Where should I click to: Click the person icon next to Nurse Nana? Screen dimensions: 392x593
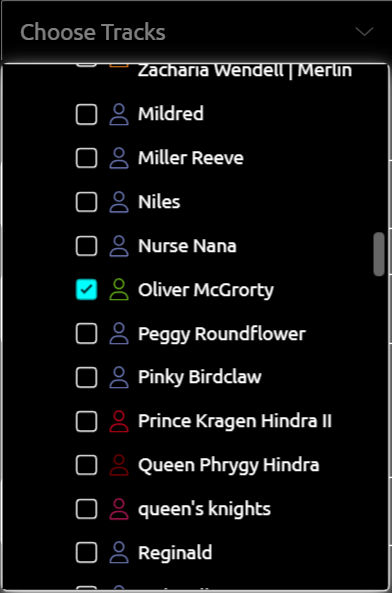tap(119, 246)
